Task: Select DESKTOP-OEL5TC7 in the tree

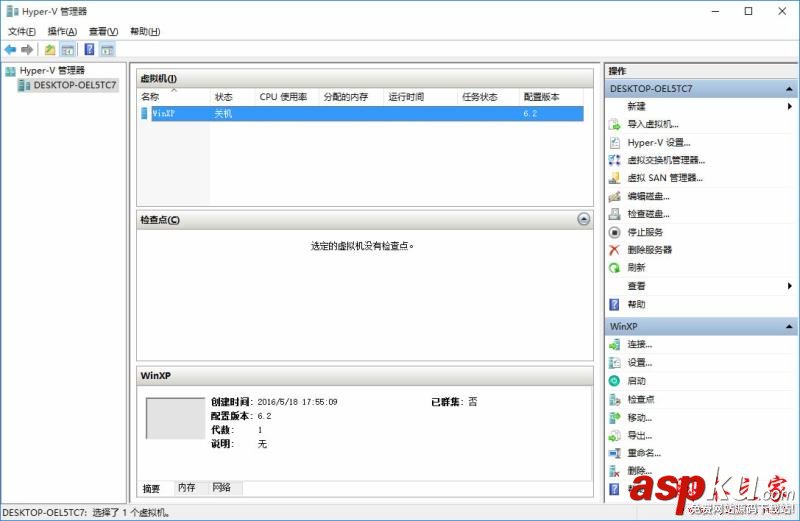Action: [x=74, y=85]
